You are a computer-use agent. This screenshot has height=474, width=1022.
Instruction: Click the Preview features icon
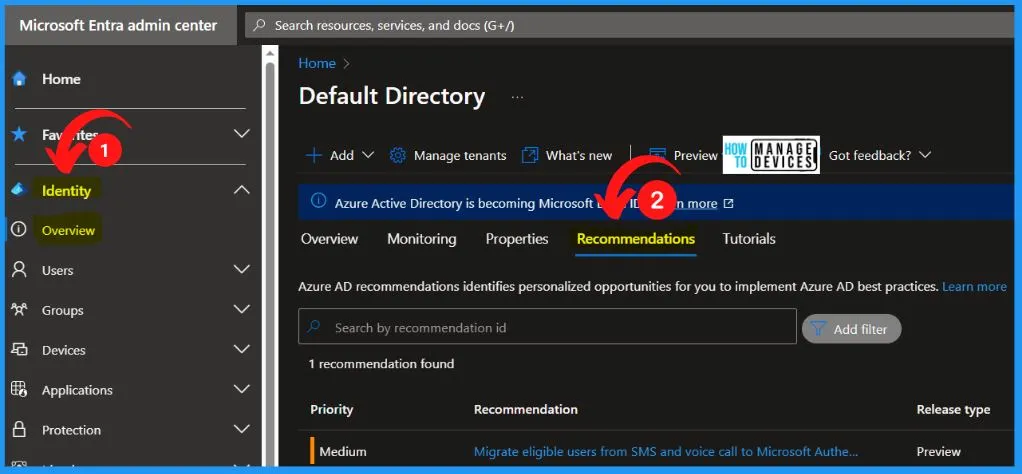tap(658, 155)
